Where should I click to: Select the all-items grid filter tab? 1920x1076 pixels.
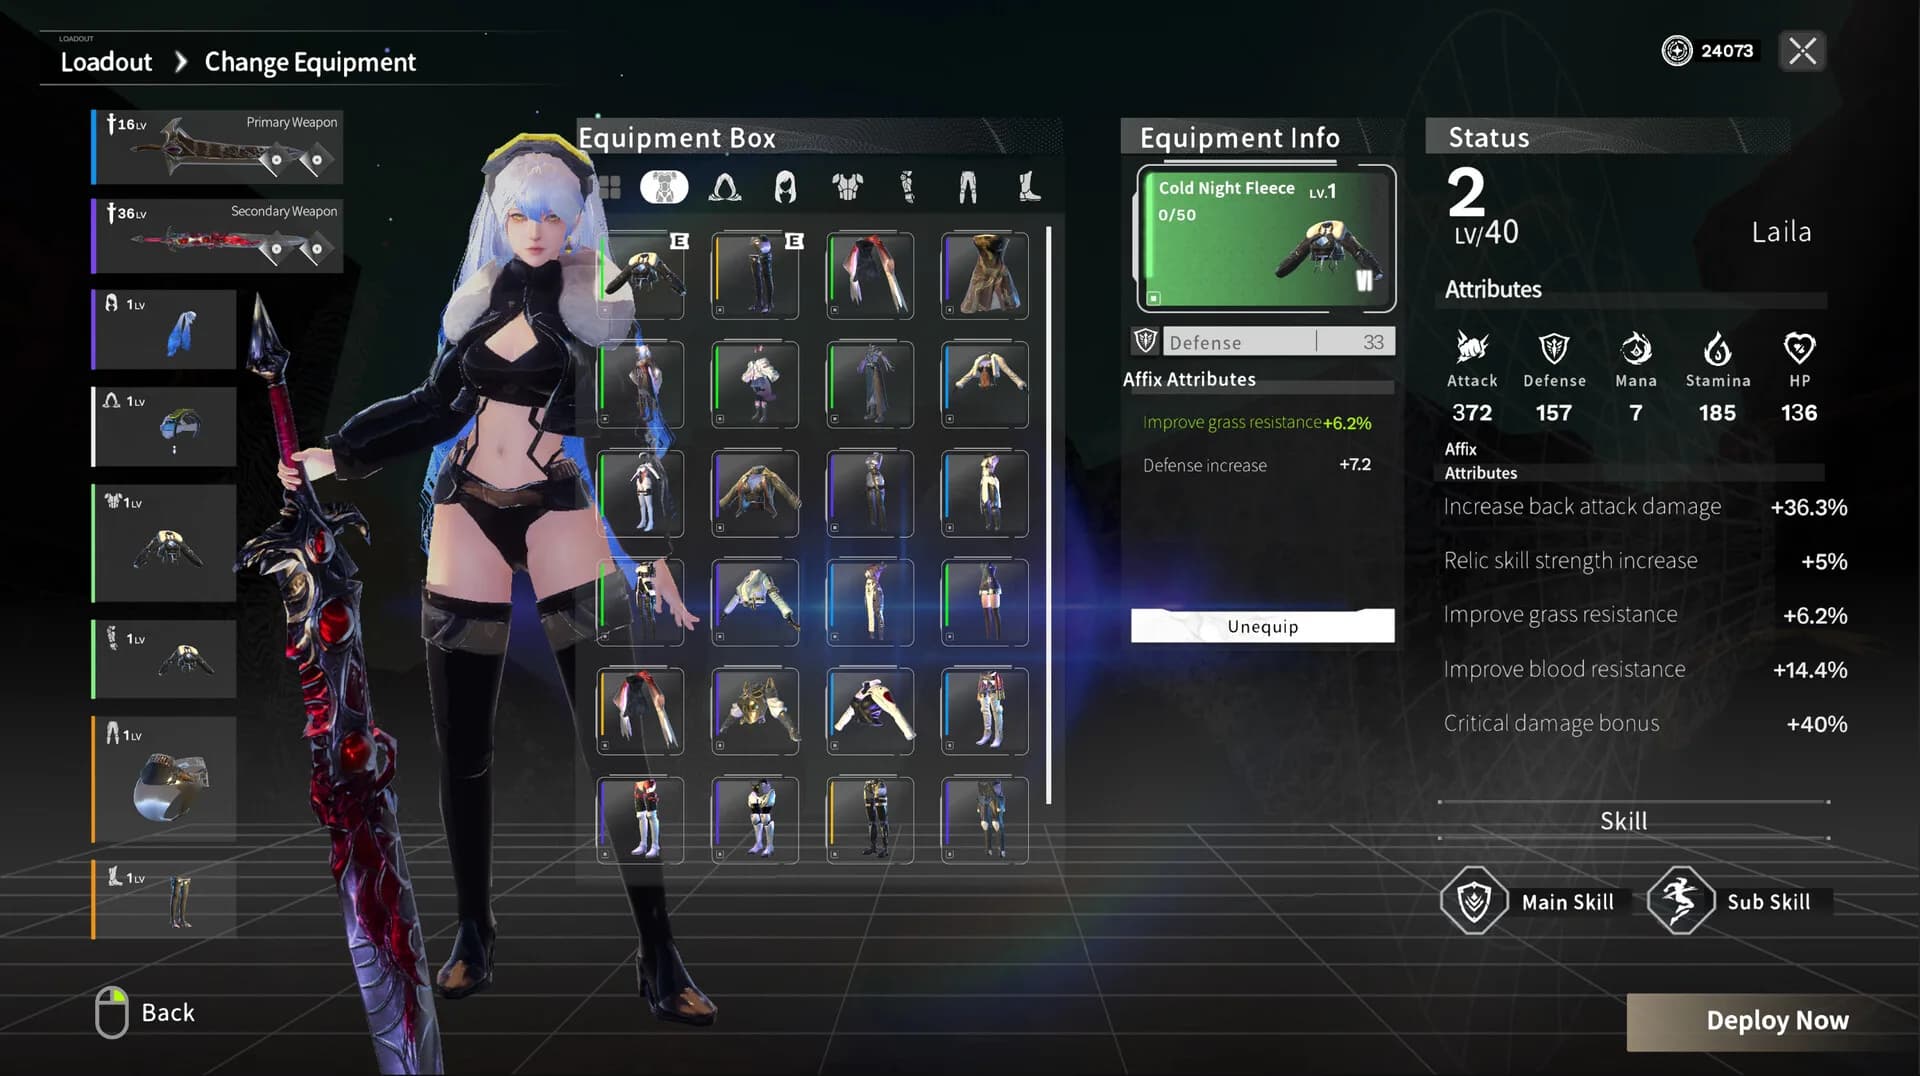(x=609, y=187)
